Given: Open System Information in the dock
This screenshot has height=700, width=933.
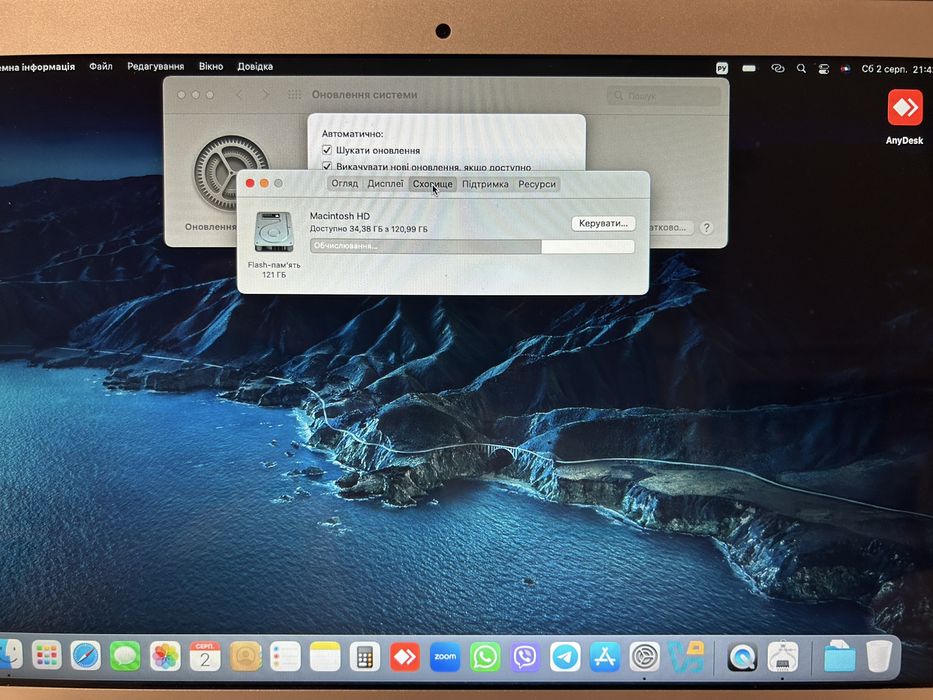Looking at the screenshot, I should tap(782, 657).
